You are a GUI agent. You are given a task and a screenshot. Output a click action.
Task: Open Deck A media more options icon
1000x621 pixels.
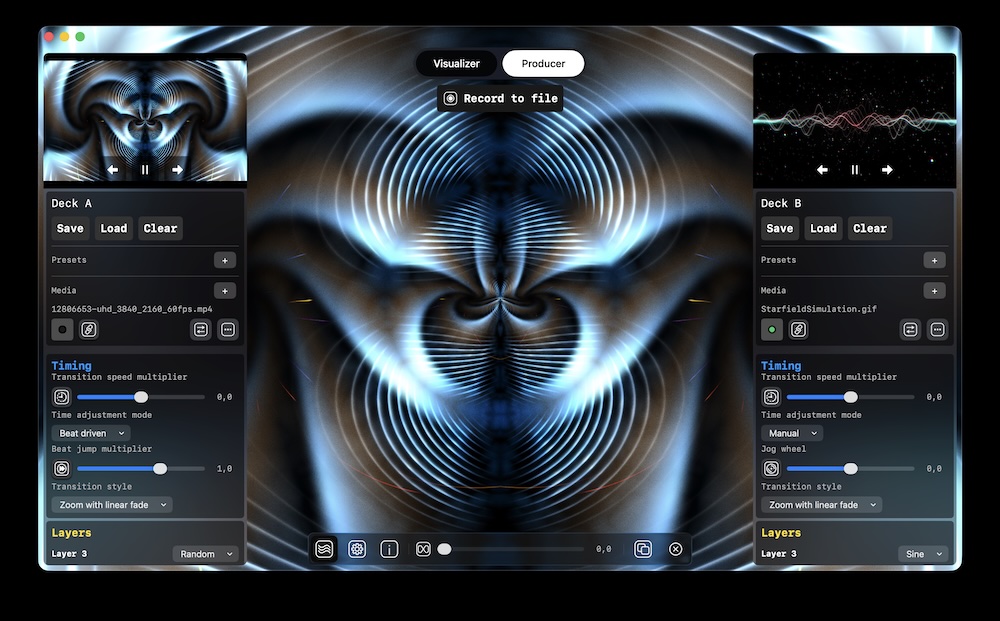tap(228, 329)
